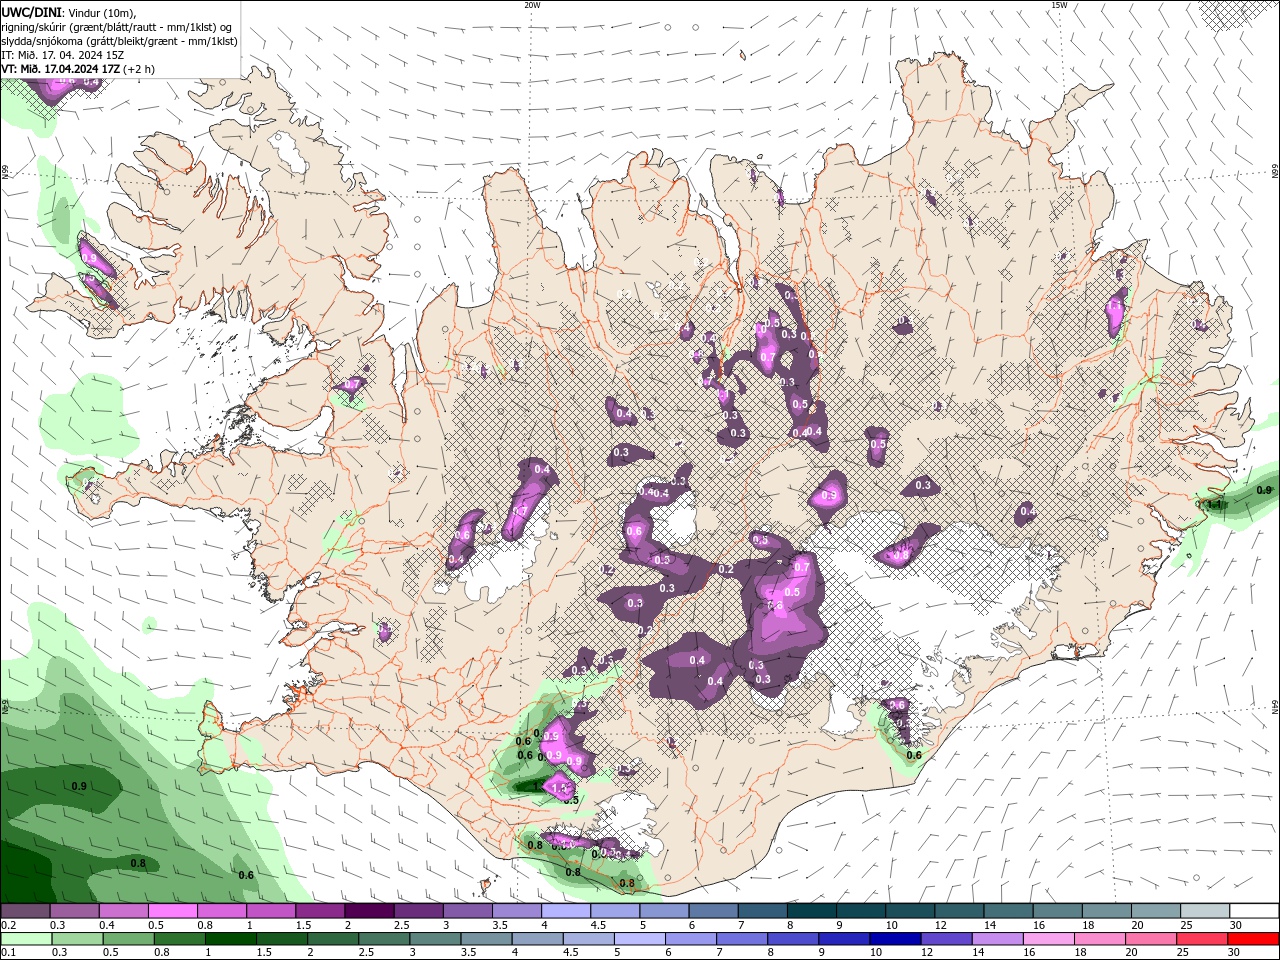Click the very dark purple 2 snow legend swatch
Image resolution: width=1280 pixels, height=960 pixels.
click(x=369, y=911)
